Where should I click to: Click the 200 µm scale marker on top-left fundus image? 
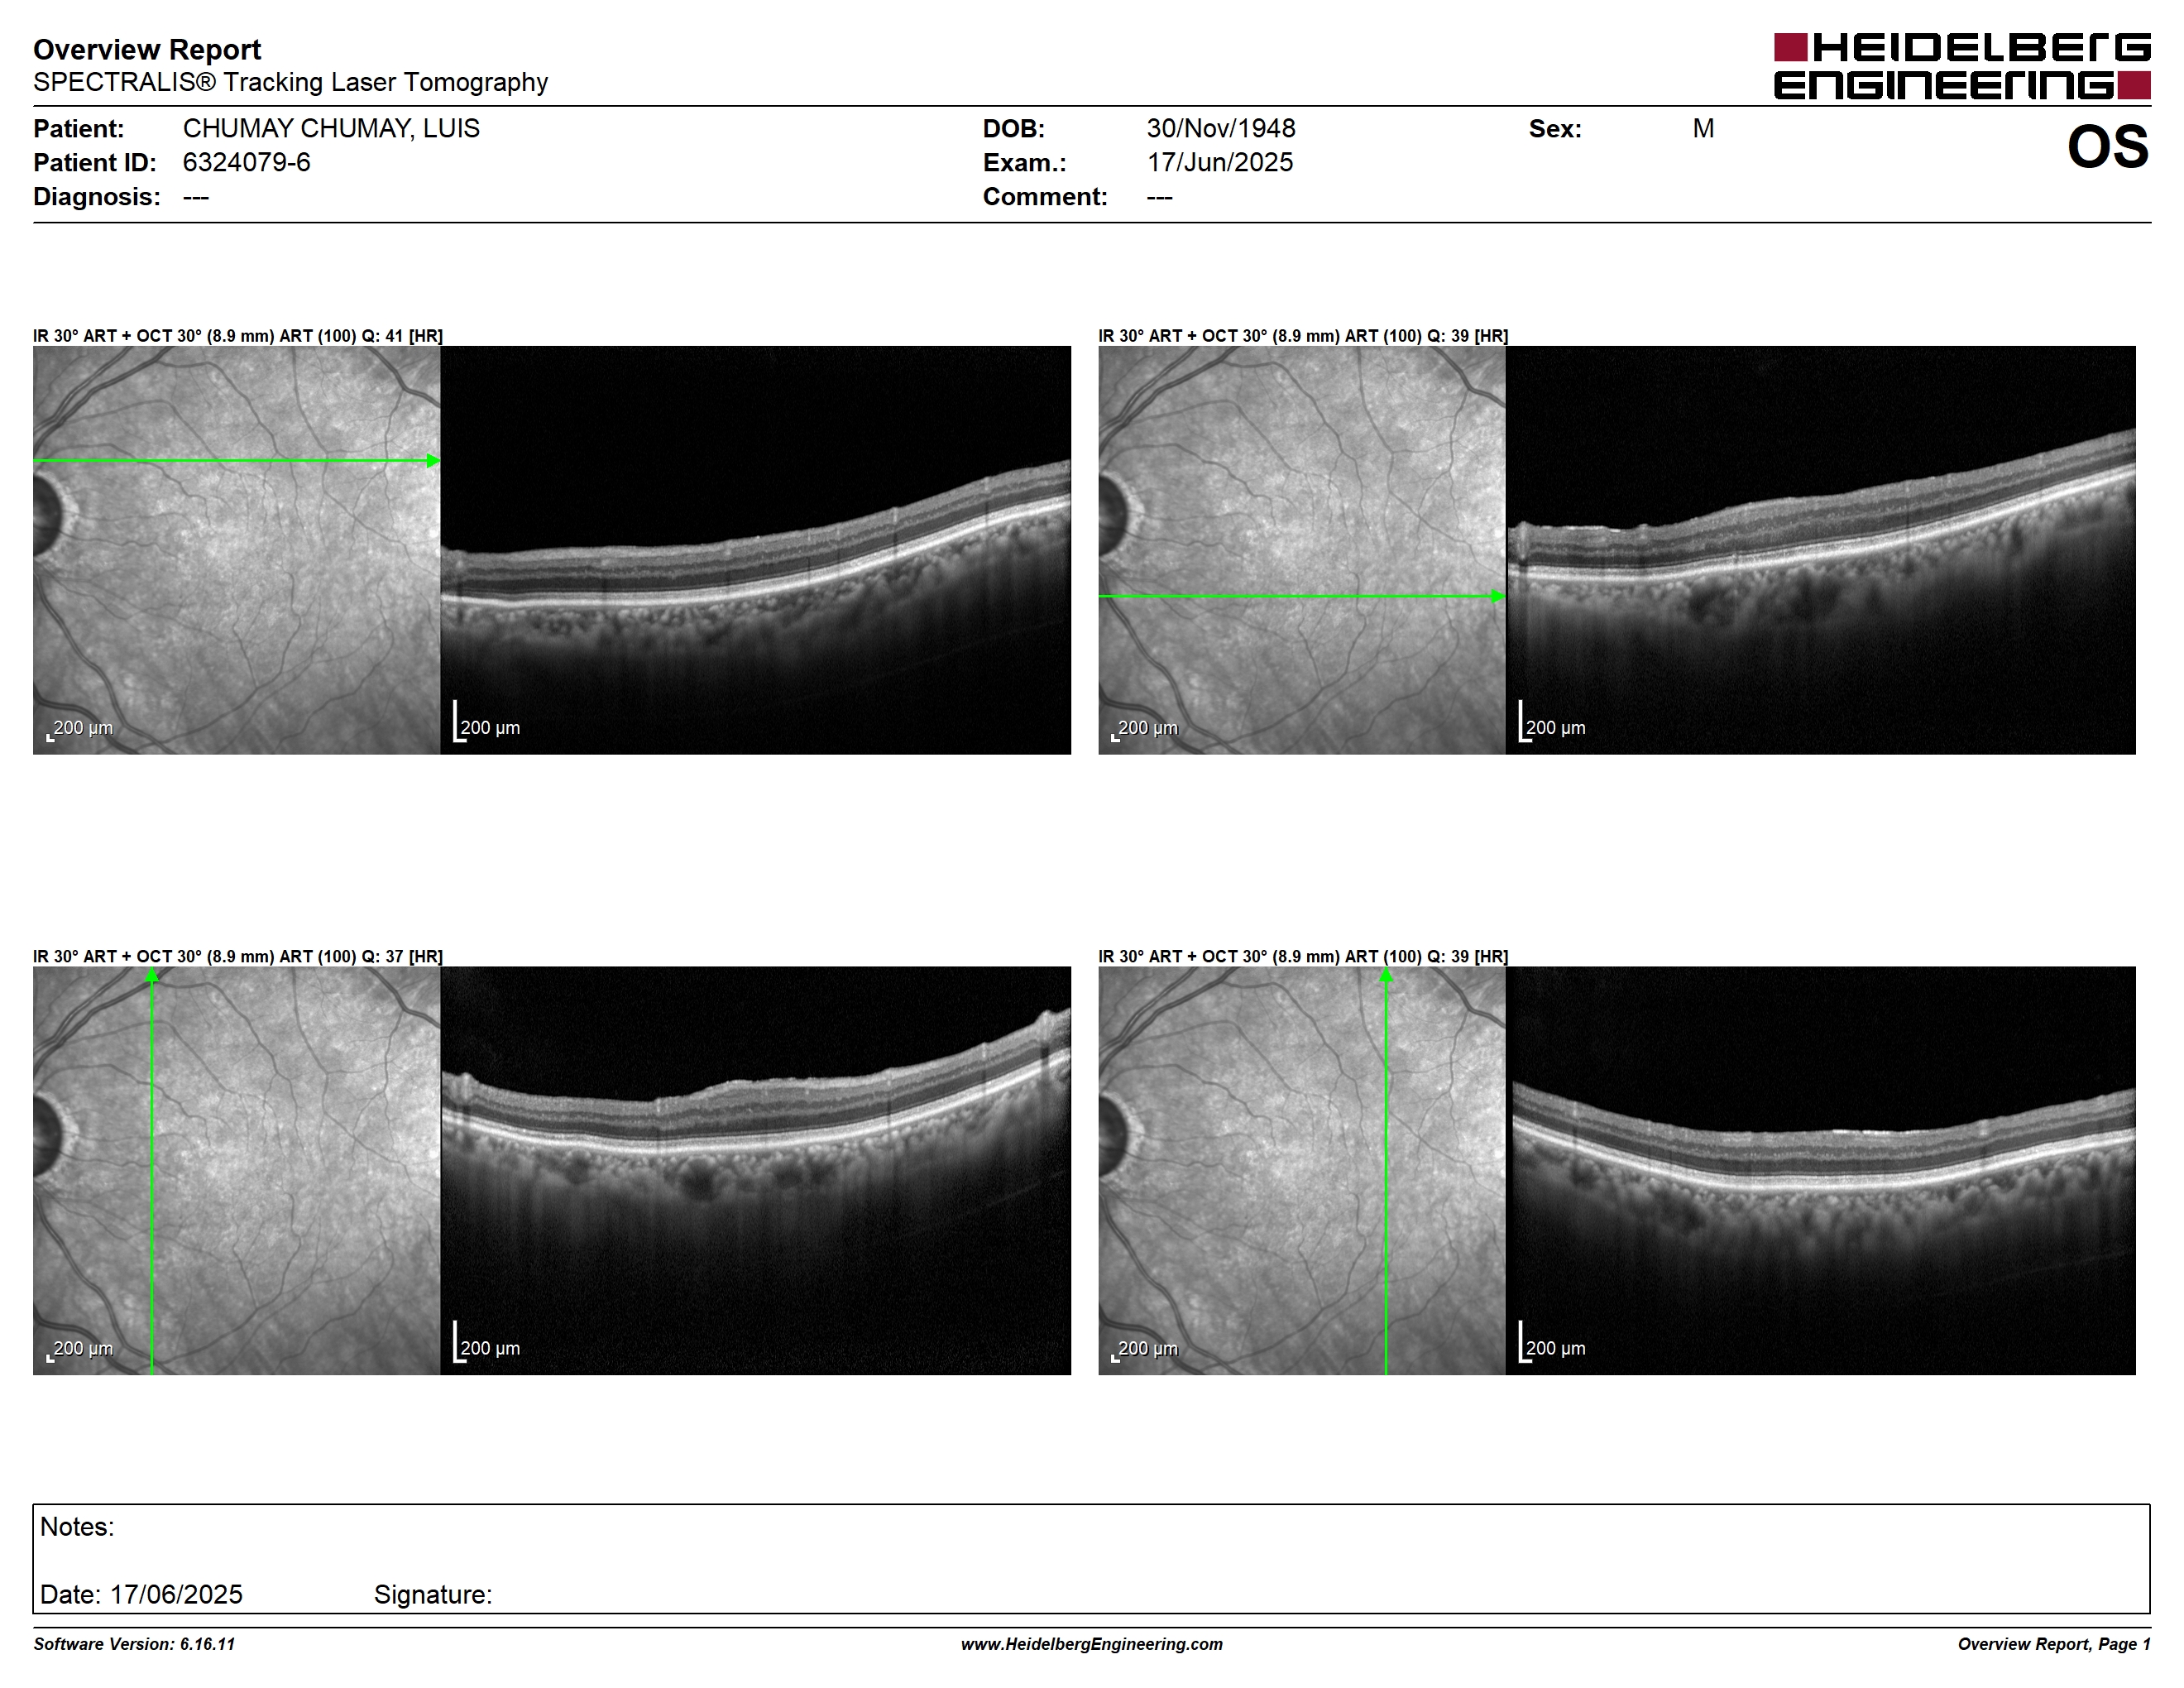[x=80, y=729]
